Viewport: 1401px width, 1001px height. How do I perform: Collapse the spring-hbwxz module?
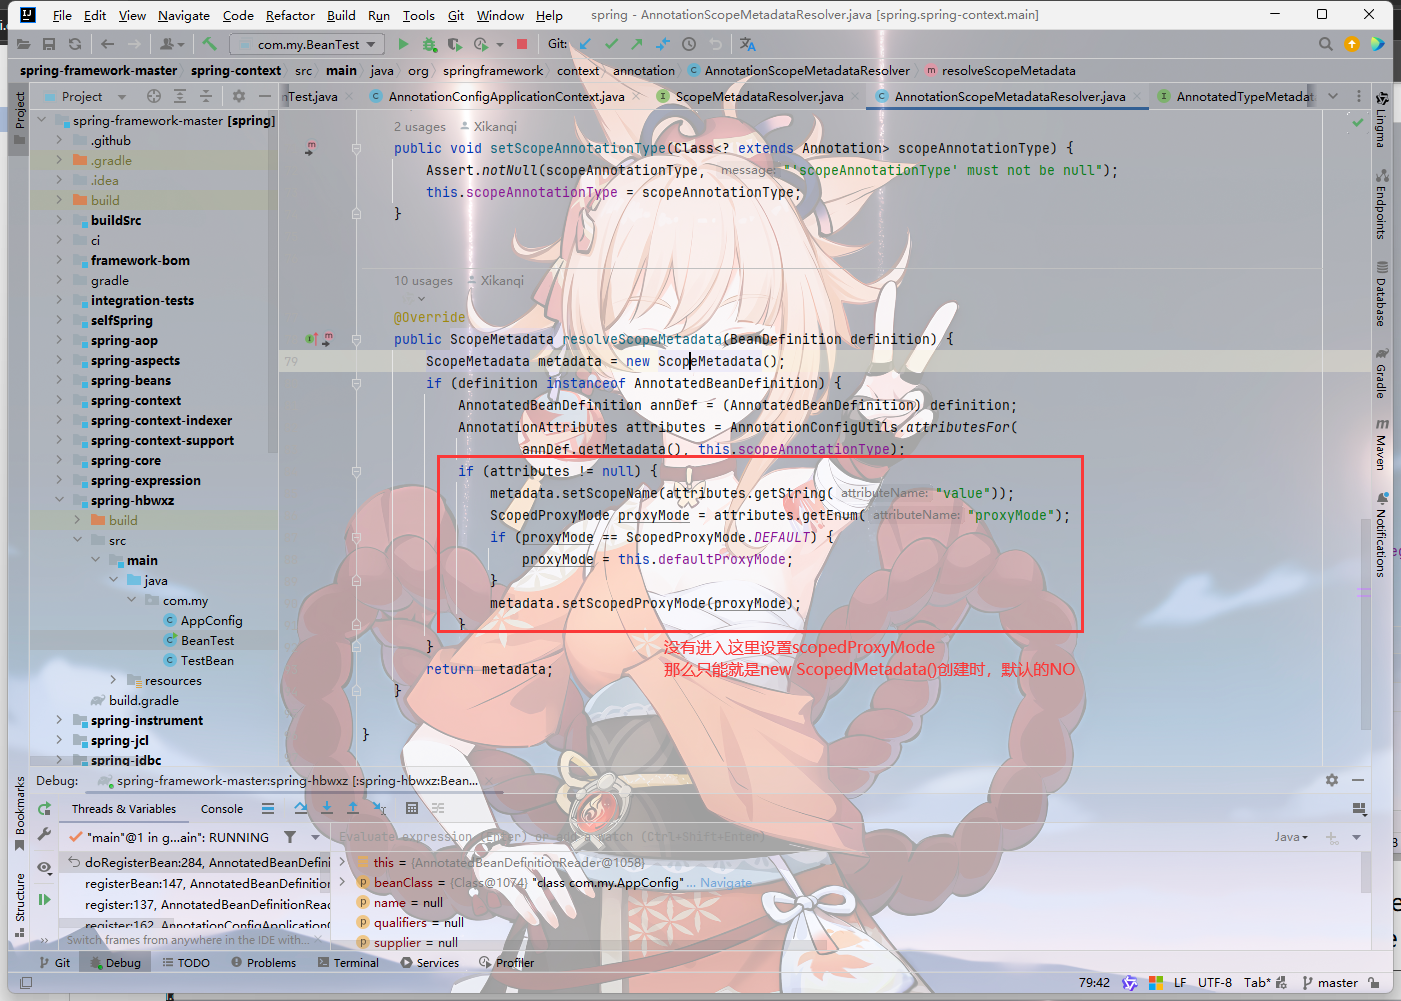[59, 500]
